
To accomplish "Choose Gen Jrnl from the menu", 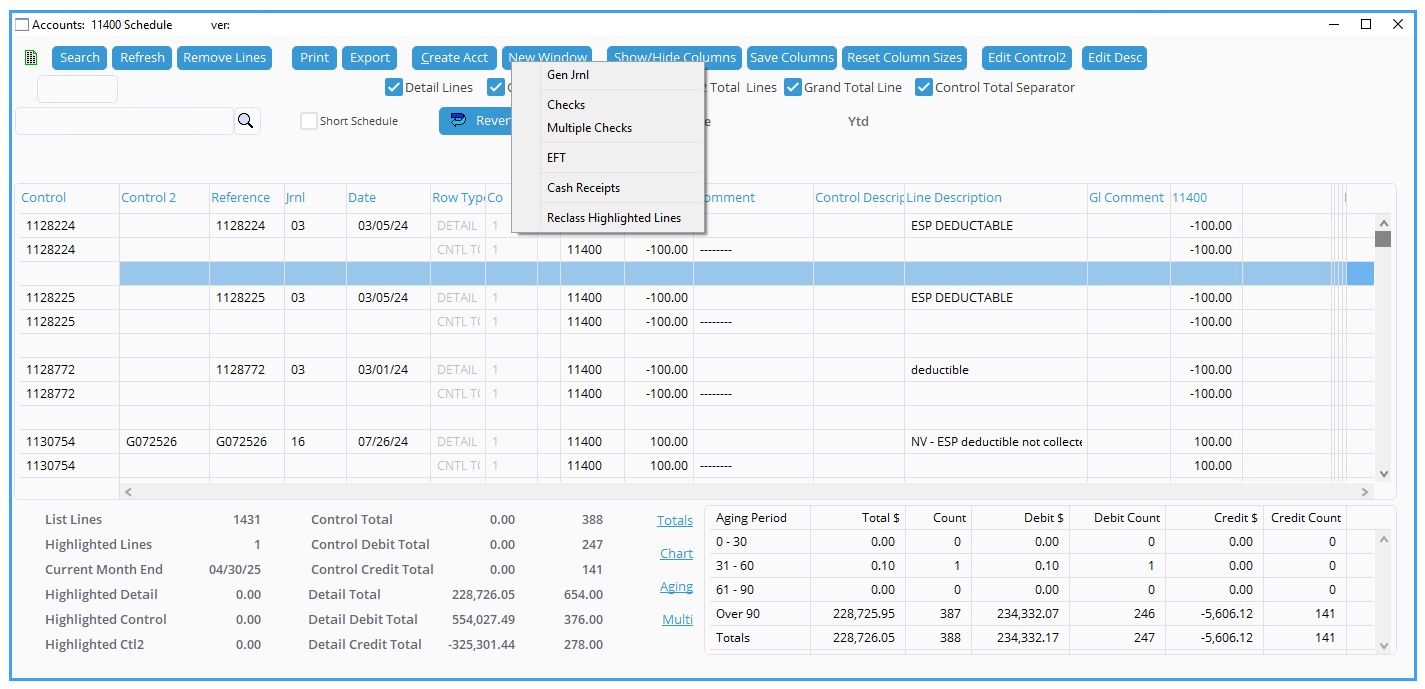I will click(568, 75).
